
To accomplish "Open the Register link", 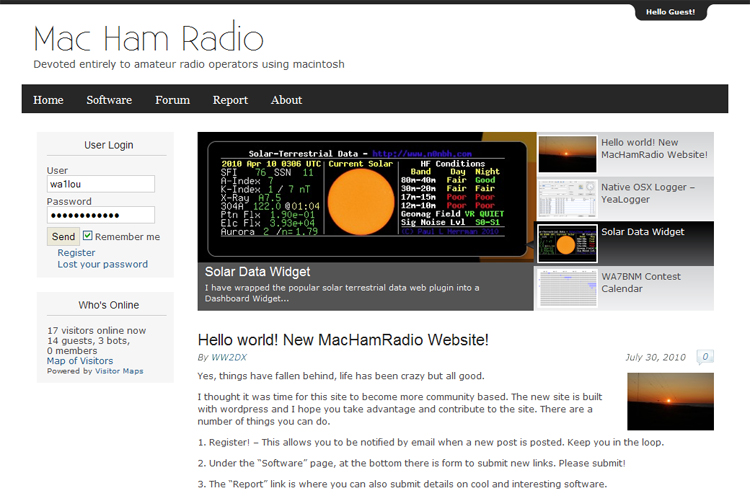I will click(x=76, y=253).
